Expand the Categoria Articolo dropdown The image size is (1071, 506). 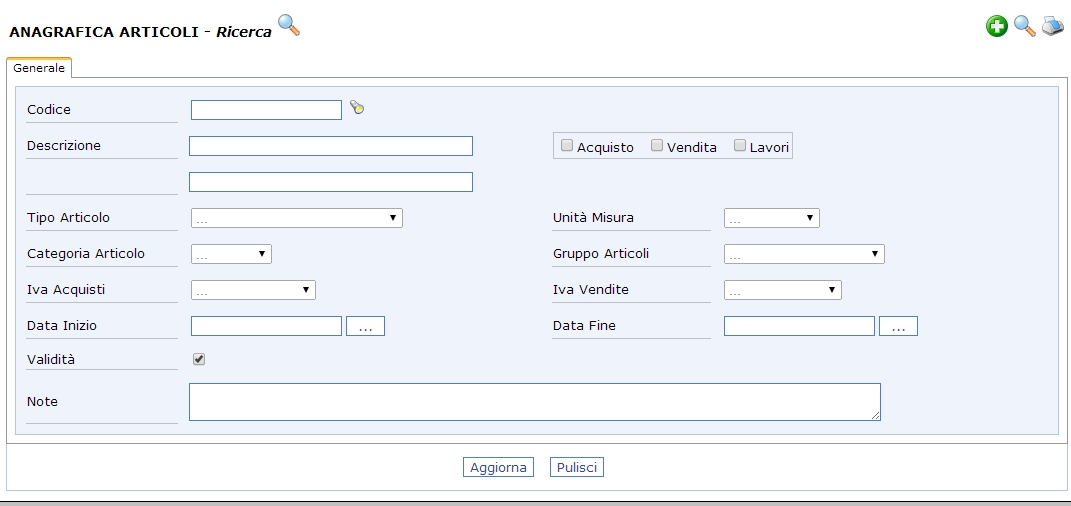[x=231, y=254]
